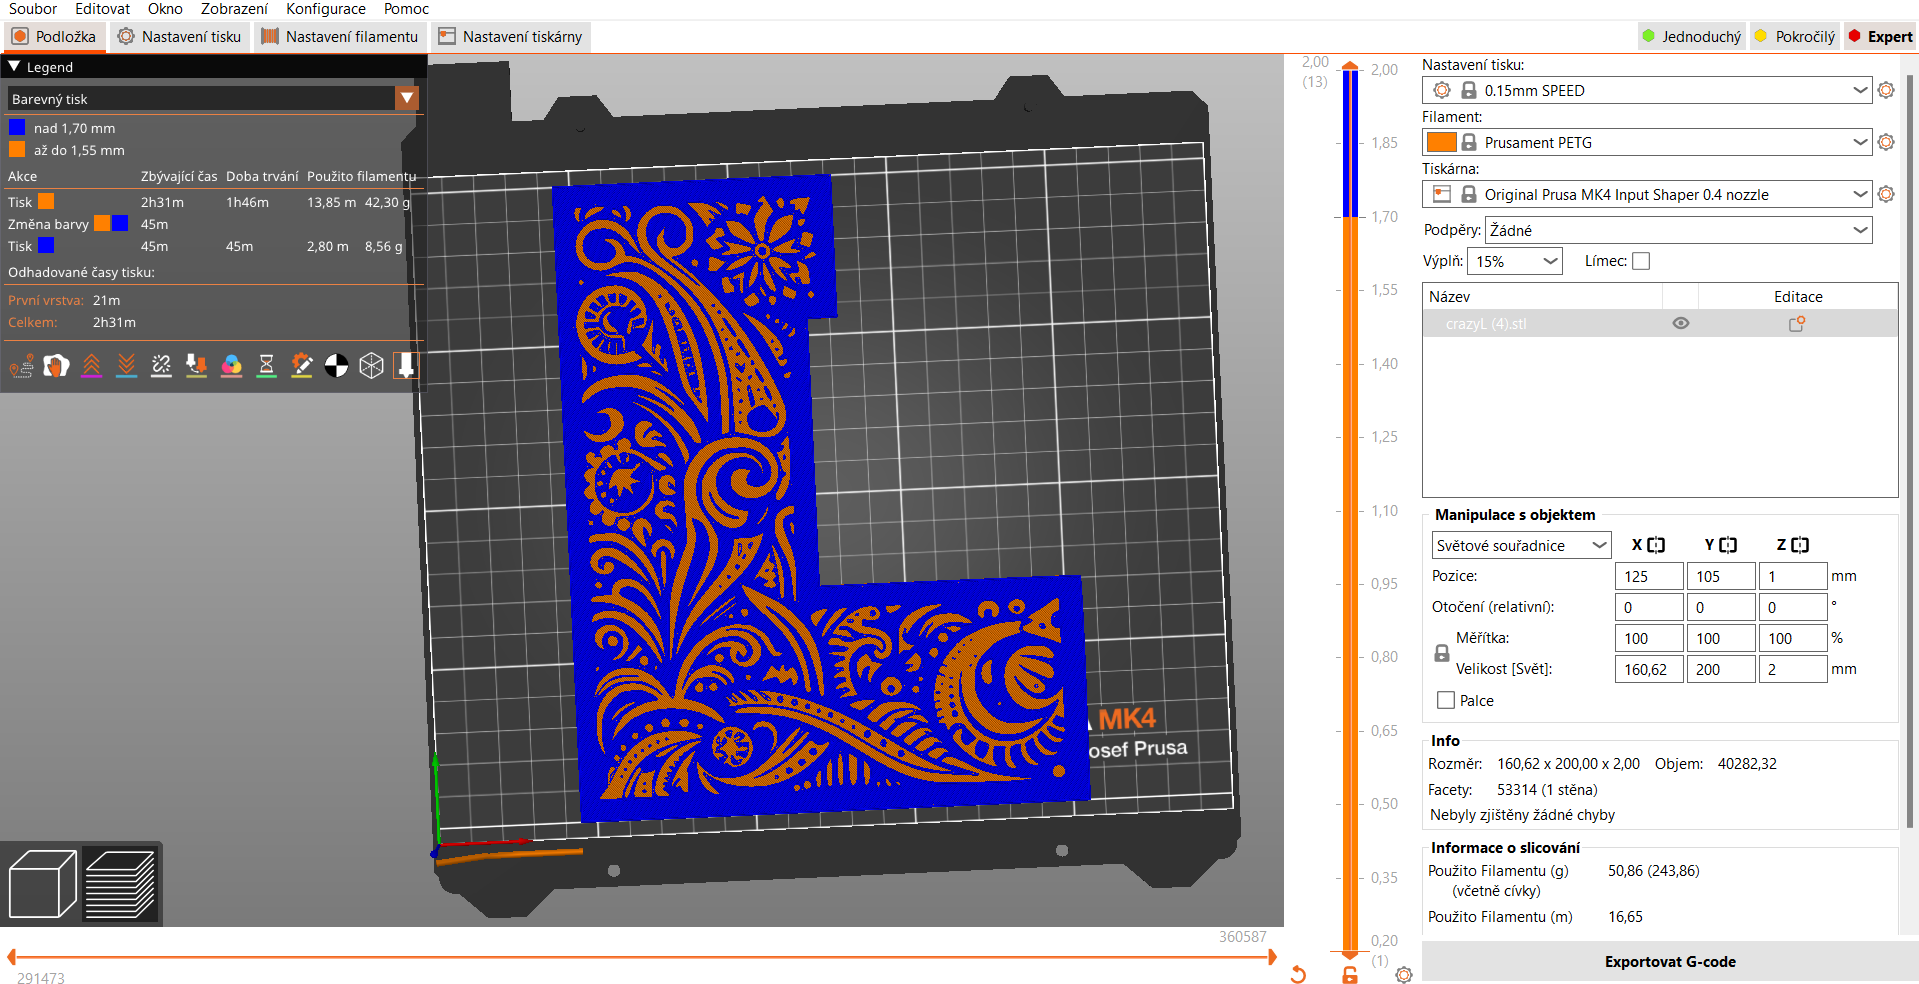Toggle travel moves visibility icon in legend

click(x=21, y=366)
